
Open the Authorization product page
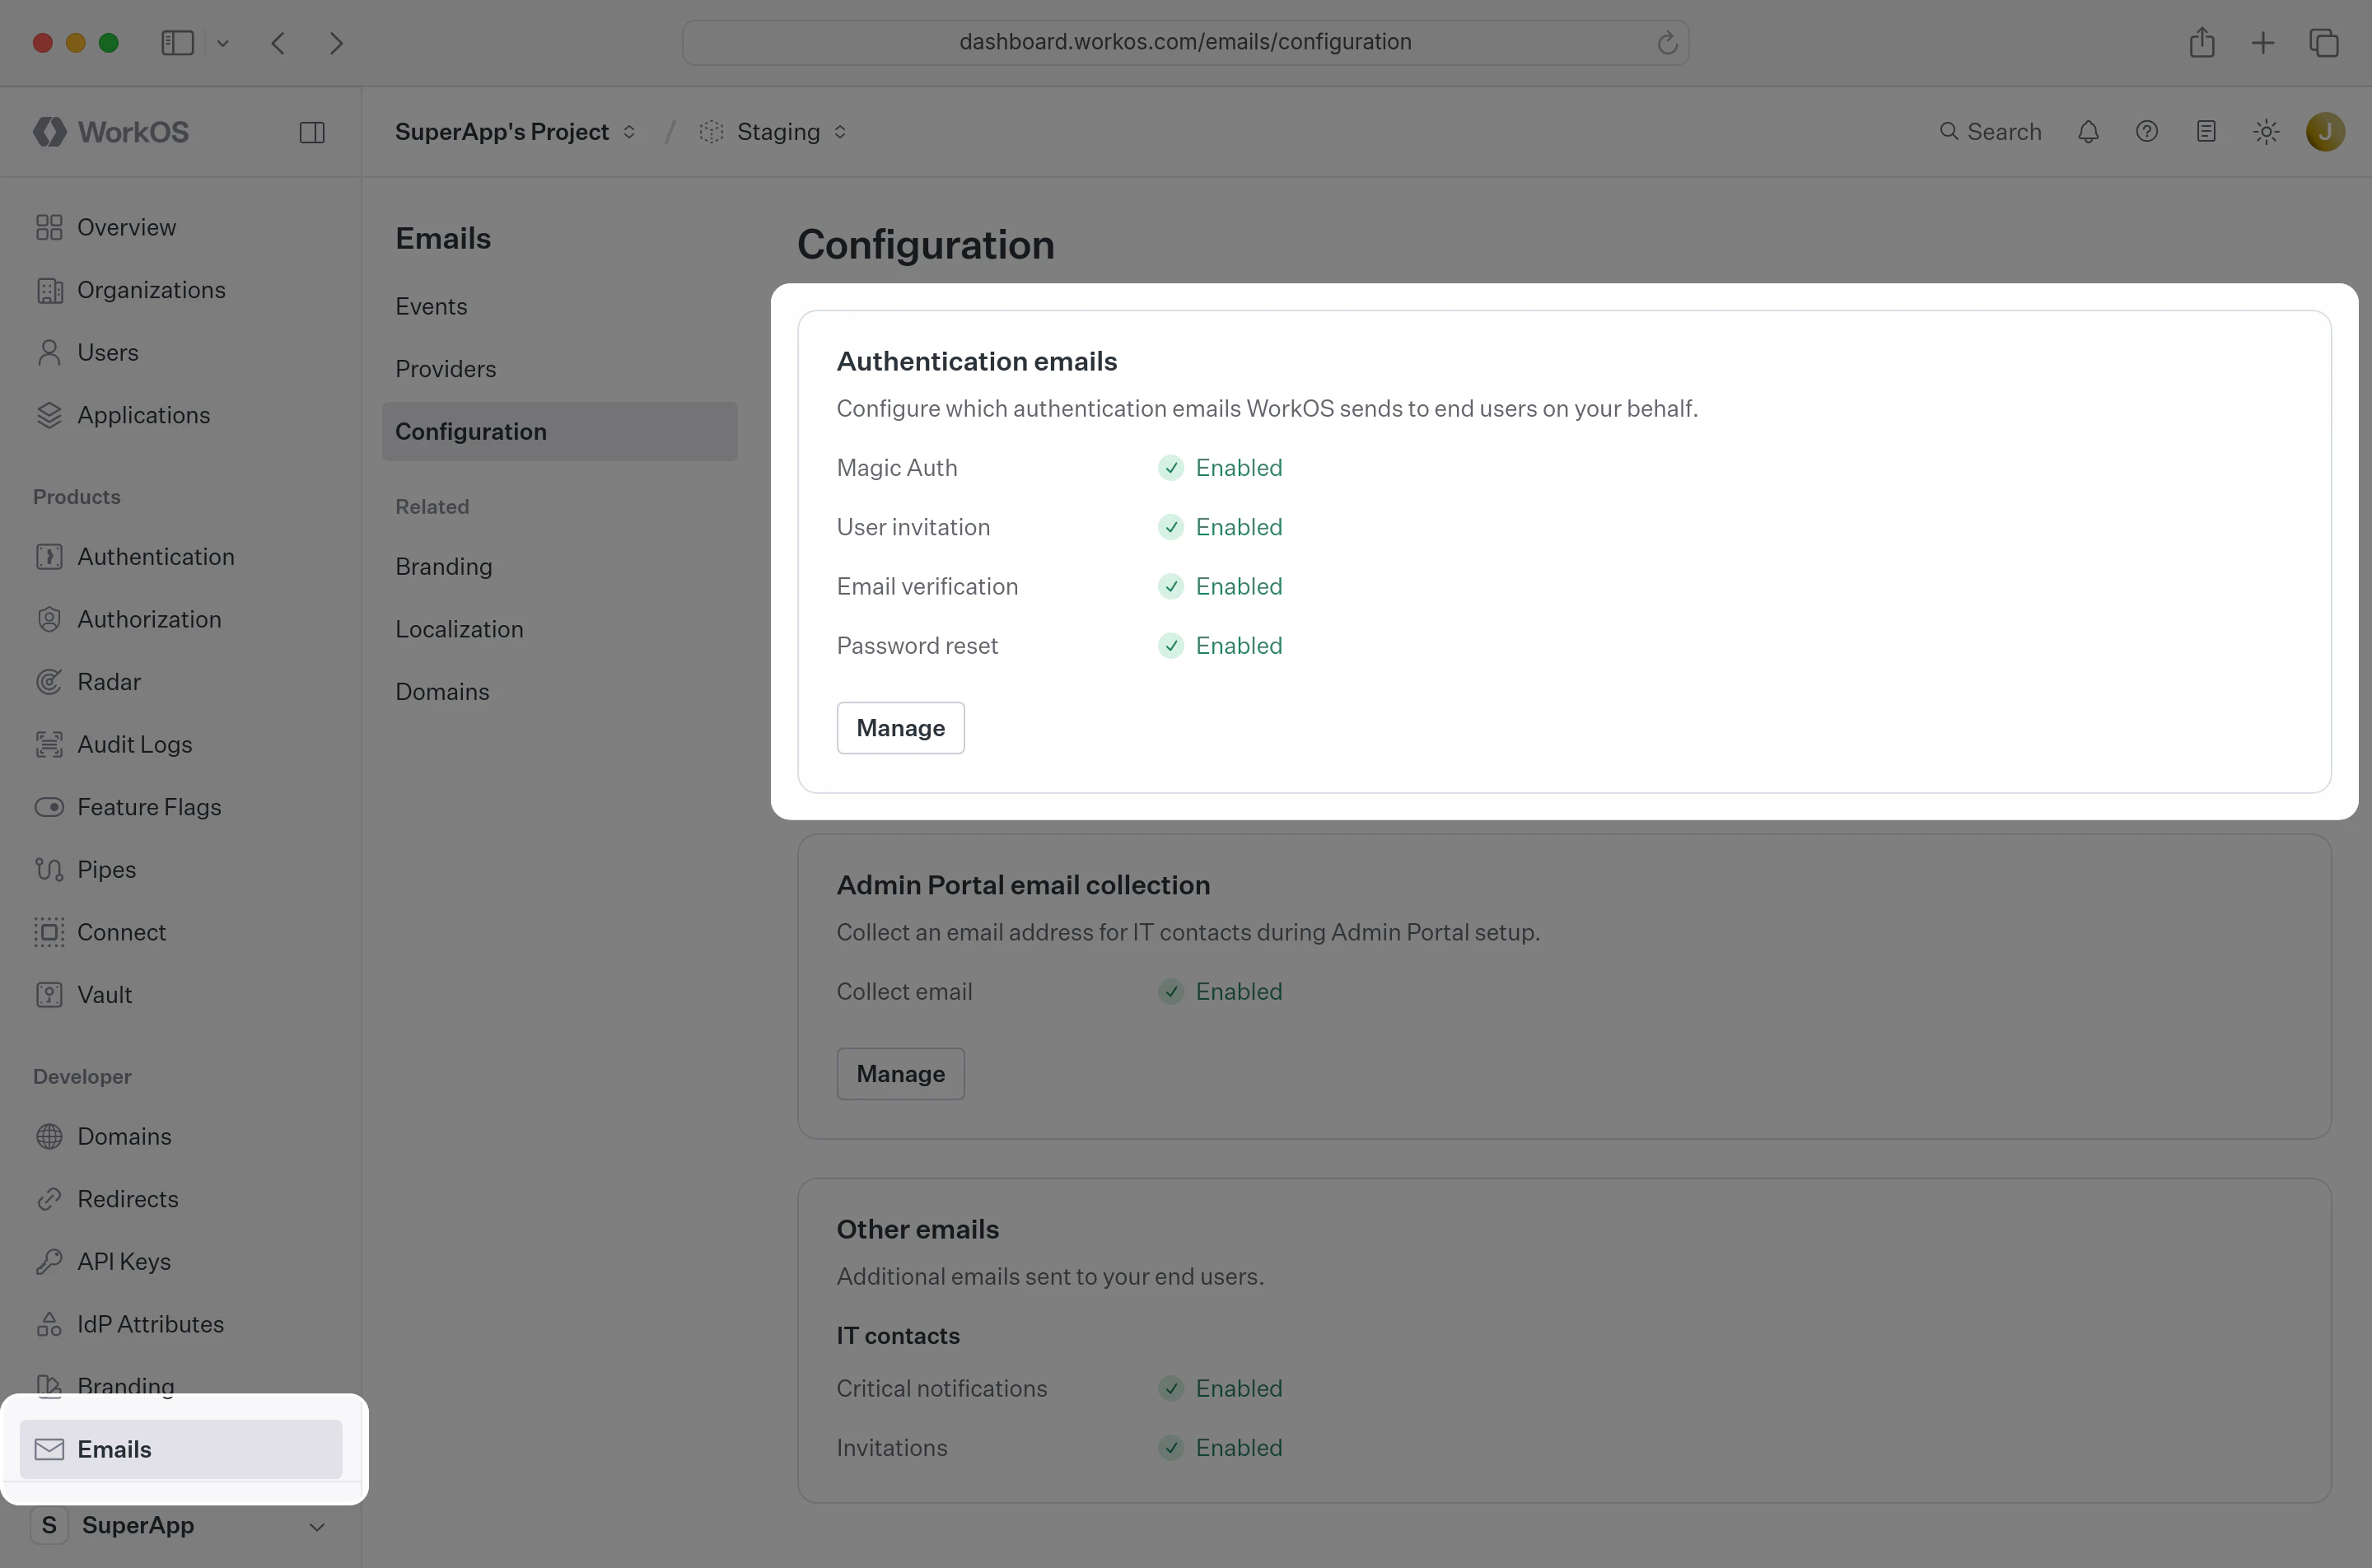click(x=180, y=619)
